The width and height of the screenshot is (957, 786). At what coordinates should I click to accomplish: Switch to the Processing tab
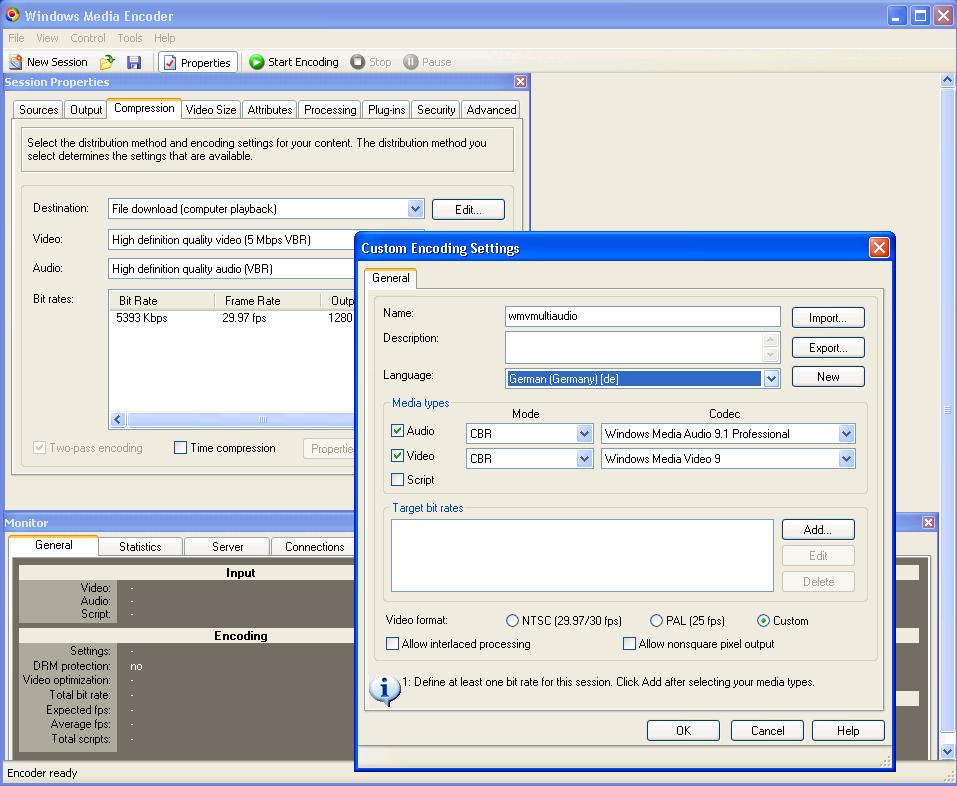330,110
